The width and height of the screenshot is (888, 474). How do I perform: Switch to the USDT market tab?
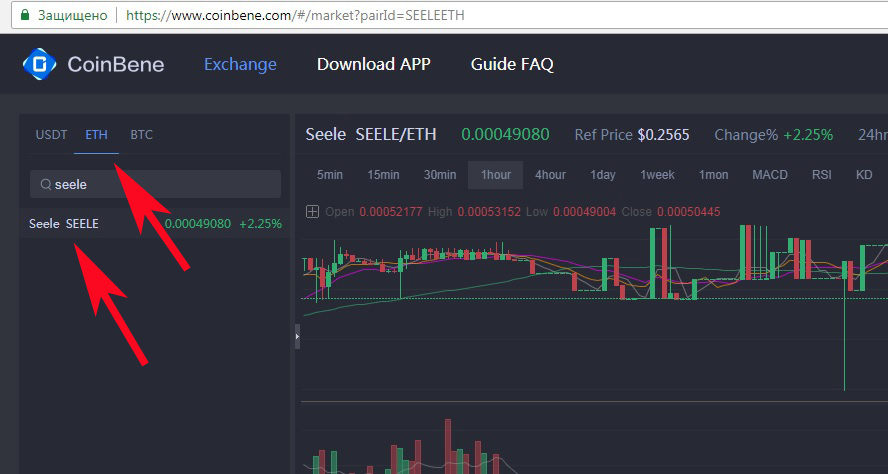click(x=51, y=135)
